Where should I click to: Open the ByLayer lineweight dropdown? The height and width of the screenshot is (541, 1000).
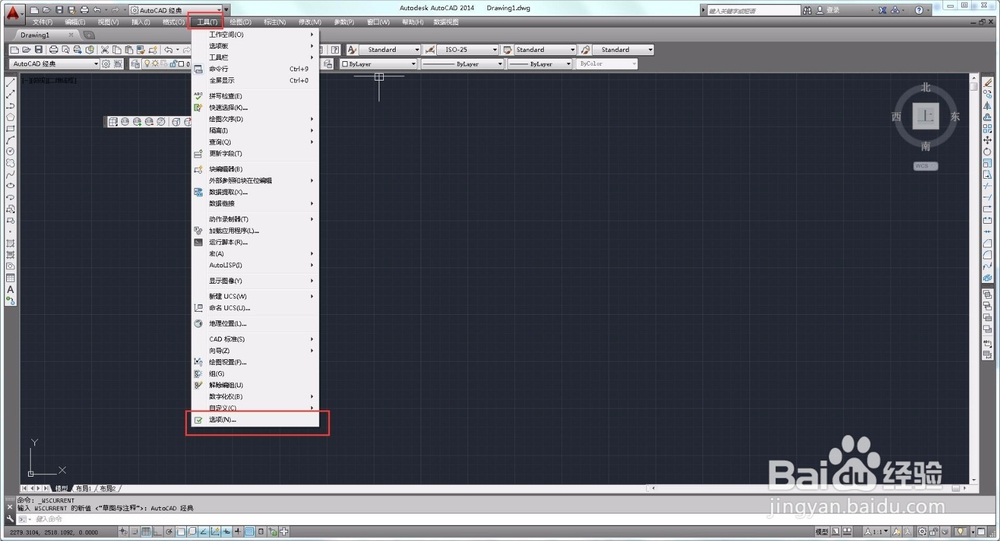540,64
